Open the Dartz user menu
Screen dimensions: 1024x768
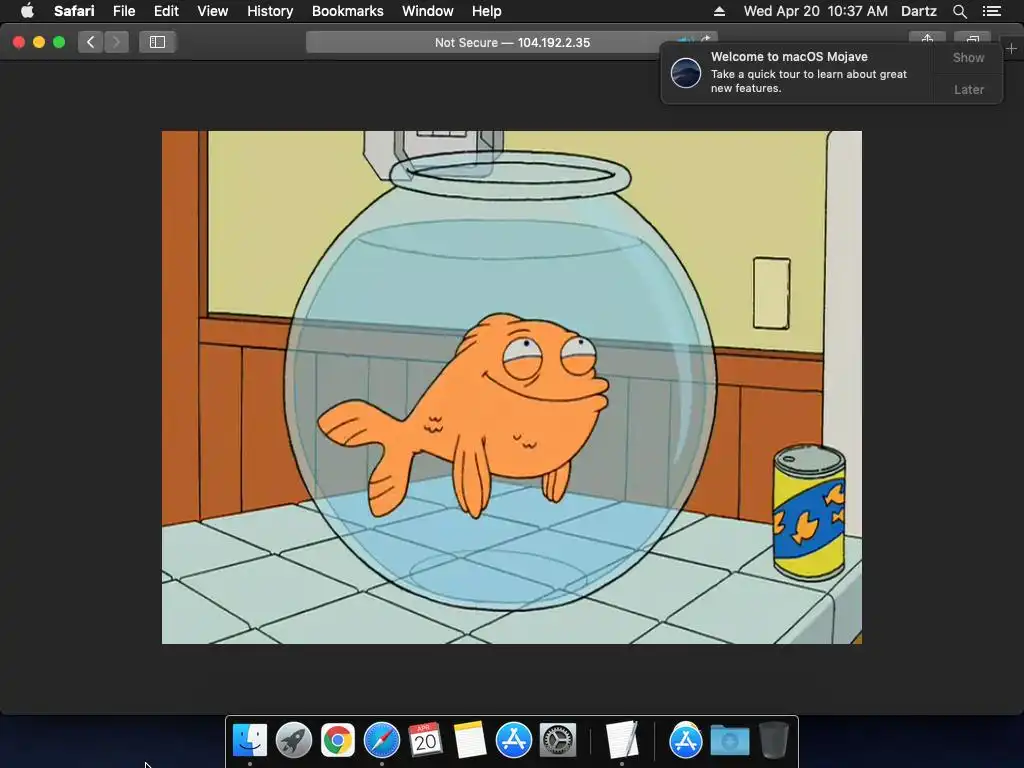918,11
